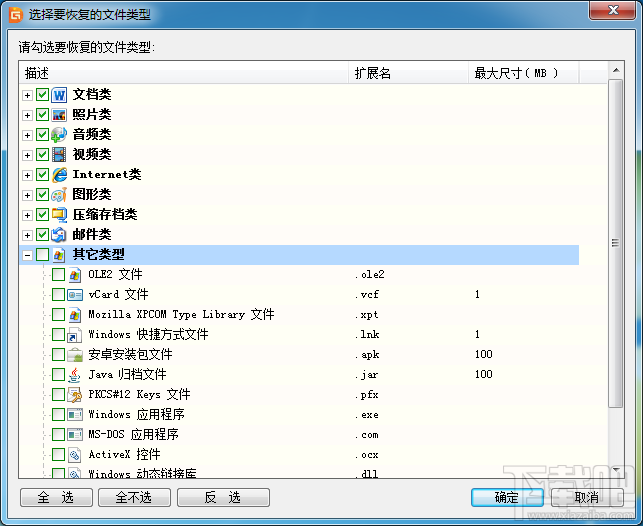Screen dimensions: 643x526
Task: Uncheck the 邮件类 checkbox
Action: tap(42, 235)
